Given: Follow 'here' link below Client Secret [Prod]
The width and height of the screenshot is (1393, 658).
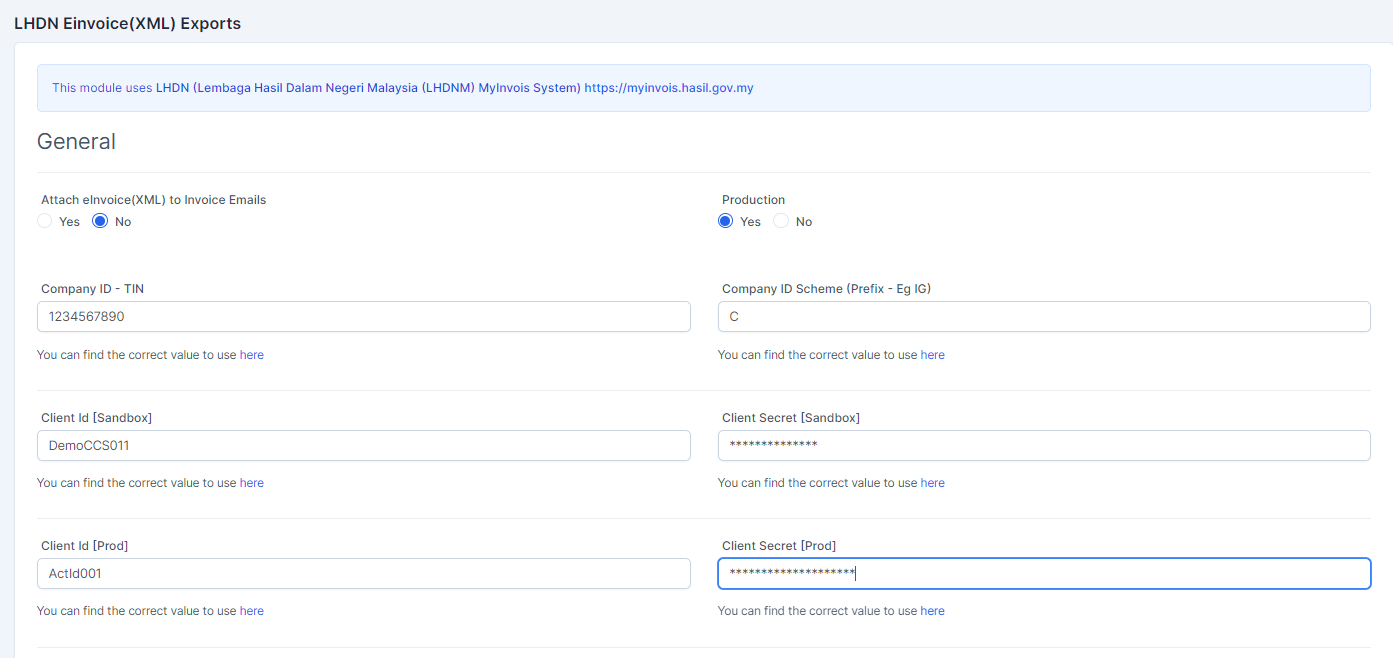Looking at the screenshot, I should tap(932, 611).
